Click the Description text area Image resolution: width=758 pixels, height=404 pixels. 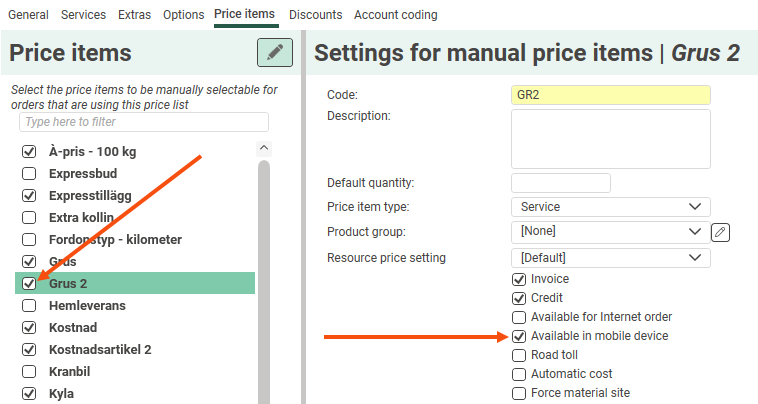610,139
